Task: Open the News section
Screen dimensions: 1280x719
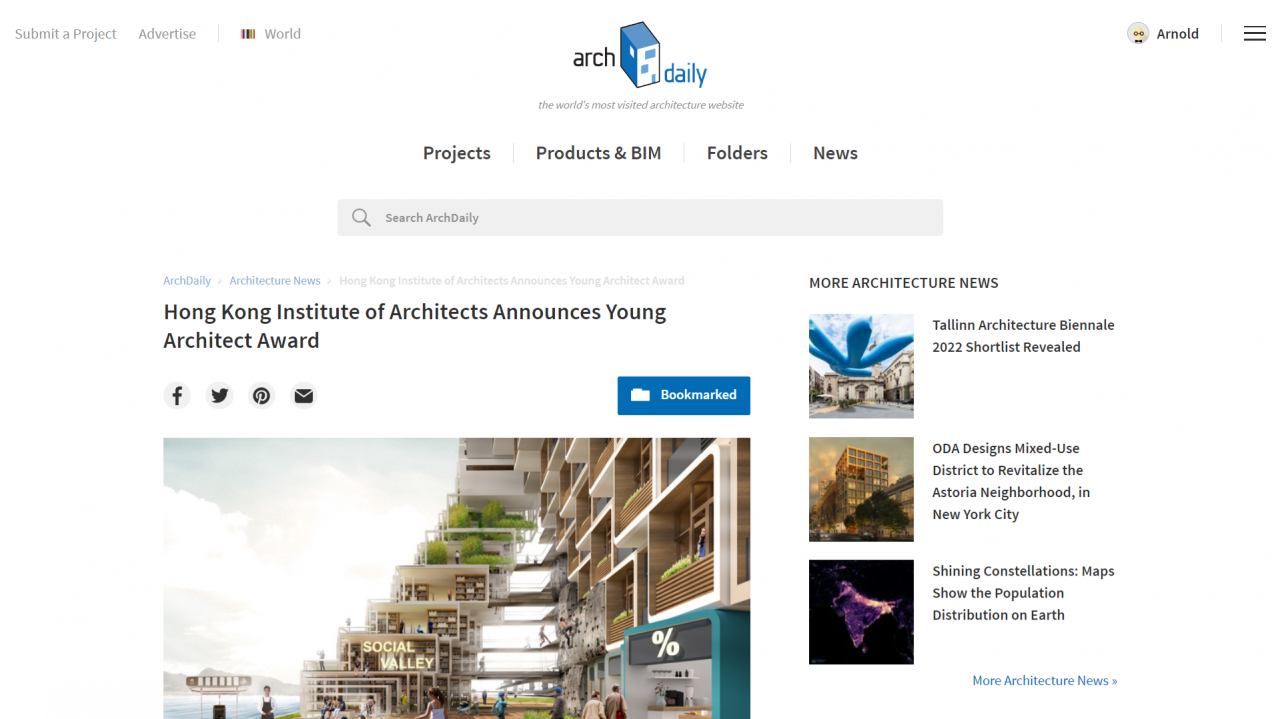Action: [835, 153]
